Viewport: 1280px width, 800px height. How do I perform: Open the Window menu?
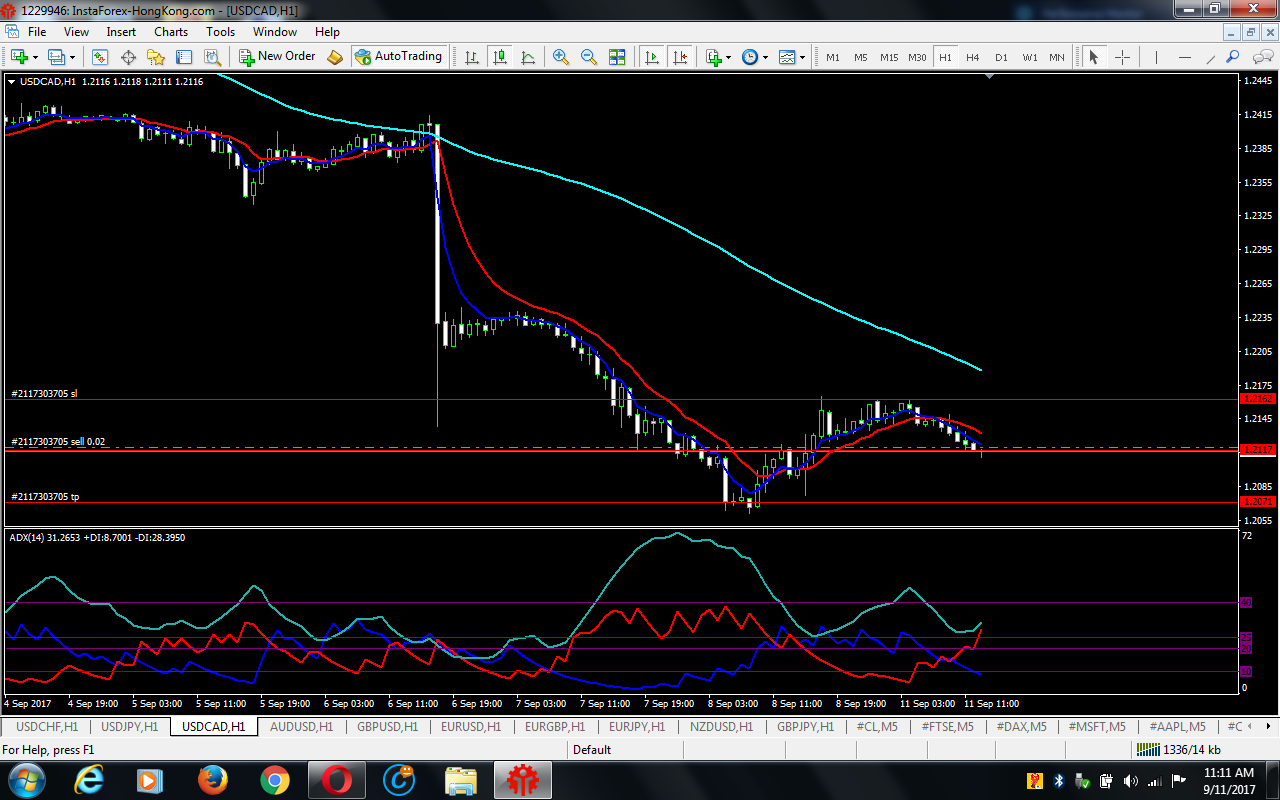click(x=275, y=32)
